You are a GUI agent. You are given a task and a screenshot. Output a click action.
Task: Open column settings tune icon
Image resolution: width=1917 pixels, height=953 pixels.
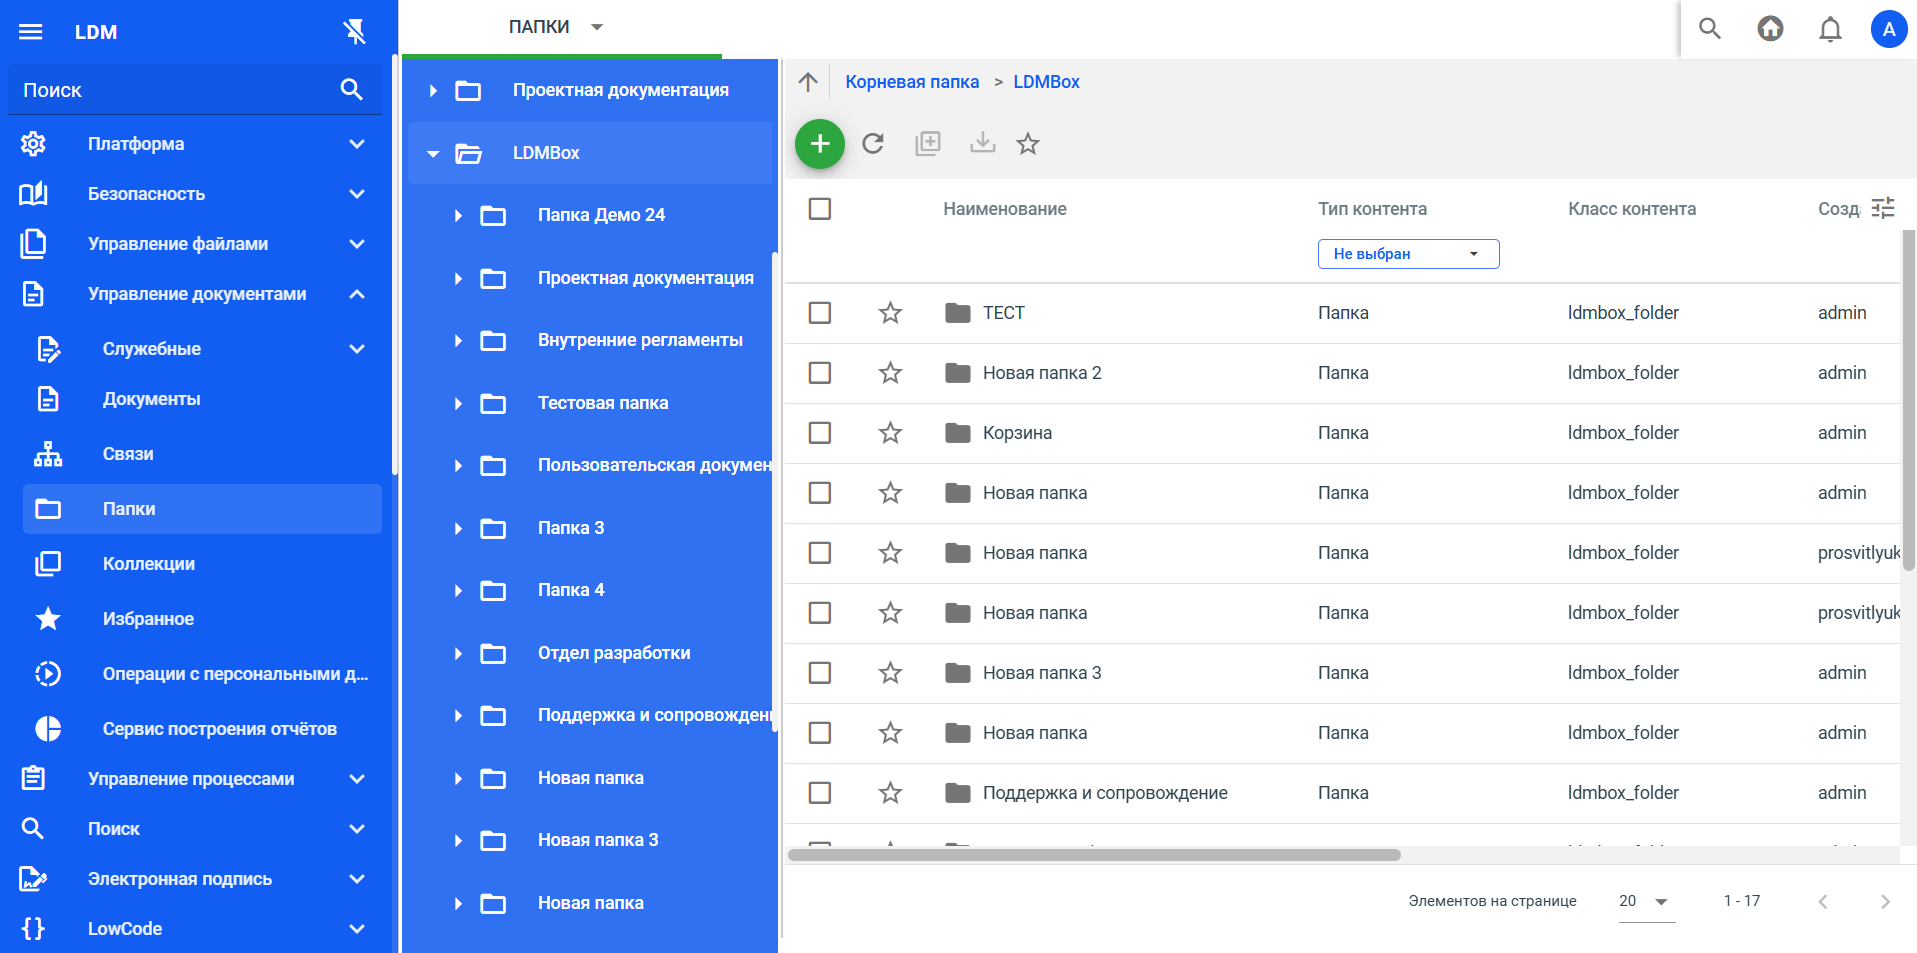click(1883, 208)
